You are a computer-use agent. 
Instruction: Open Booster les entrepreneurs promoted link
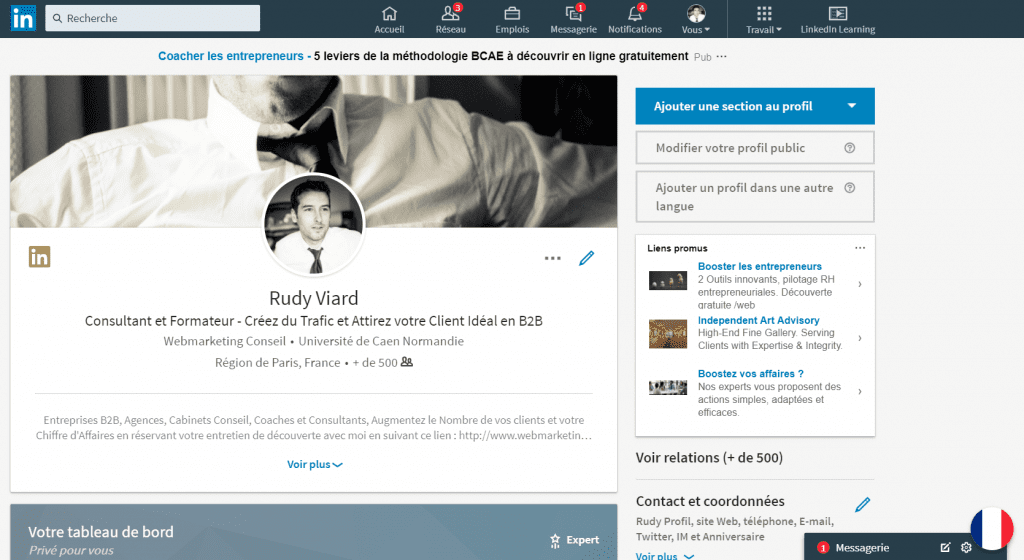tap(760, 266)
